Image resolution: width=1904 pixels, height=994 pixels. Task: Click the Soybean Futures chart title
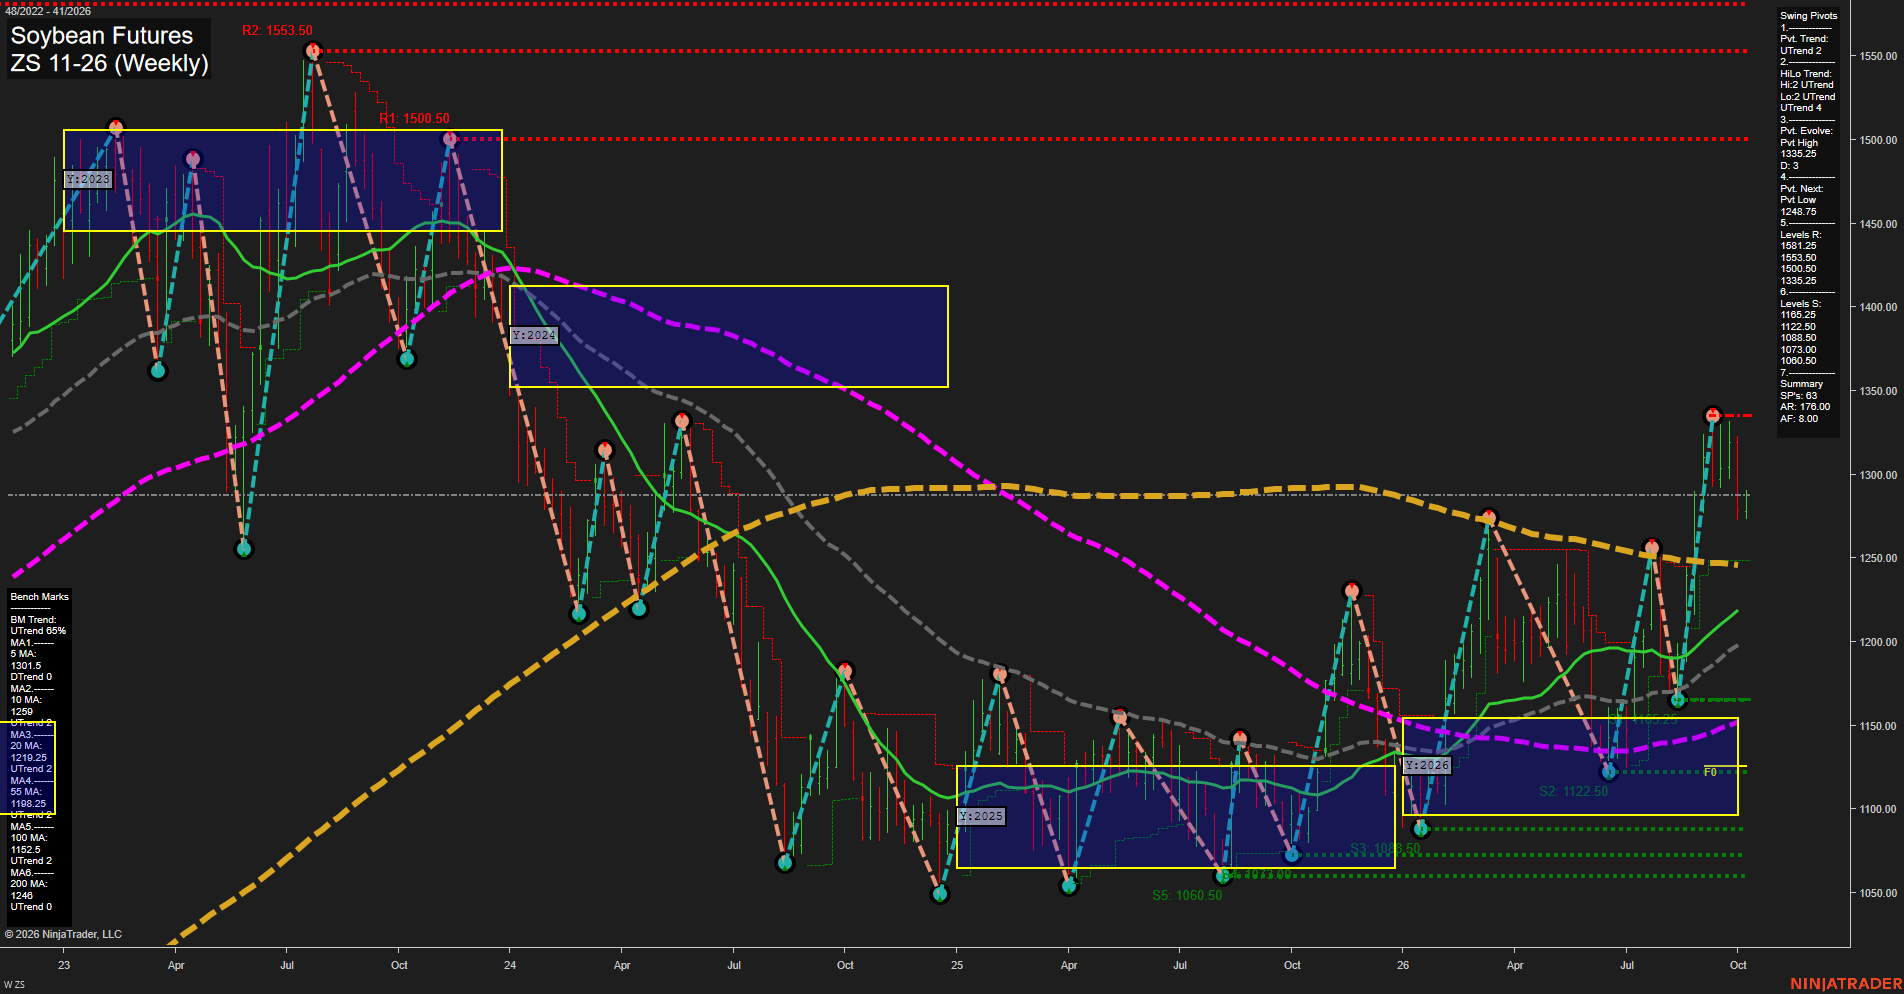[101, 36]
